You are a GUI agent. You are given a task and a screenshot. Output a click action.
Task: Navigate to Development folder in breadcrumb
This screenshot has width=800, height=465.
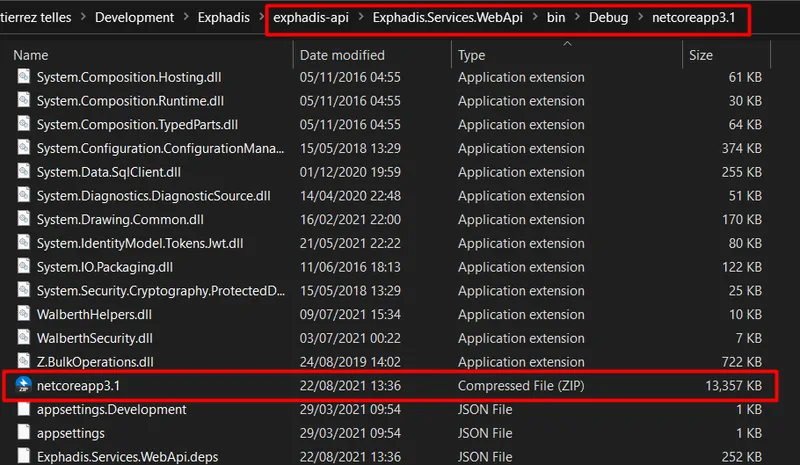coord(135,17)
